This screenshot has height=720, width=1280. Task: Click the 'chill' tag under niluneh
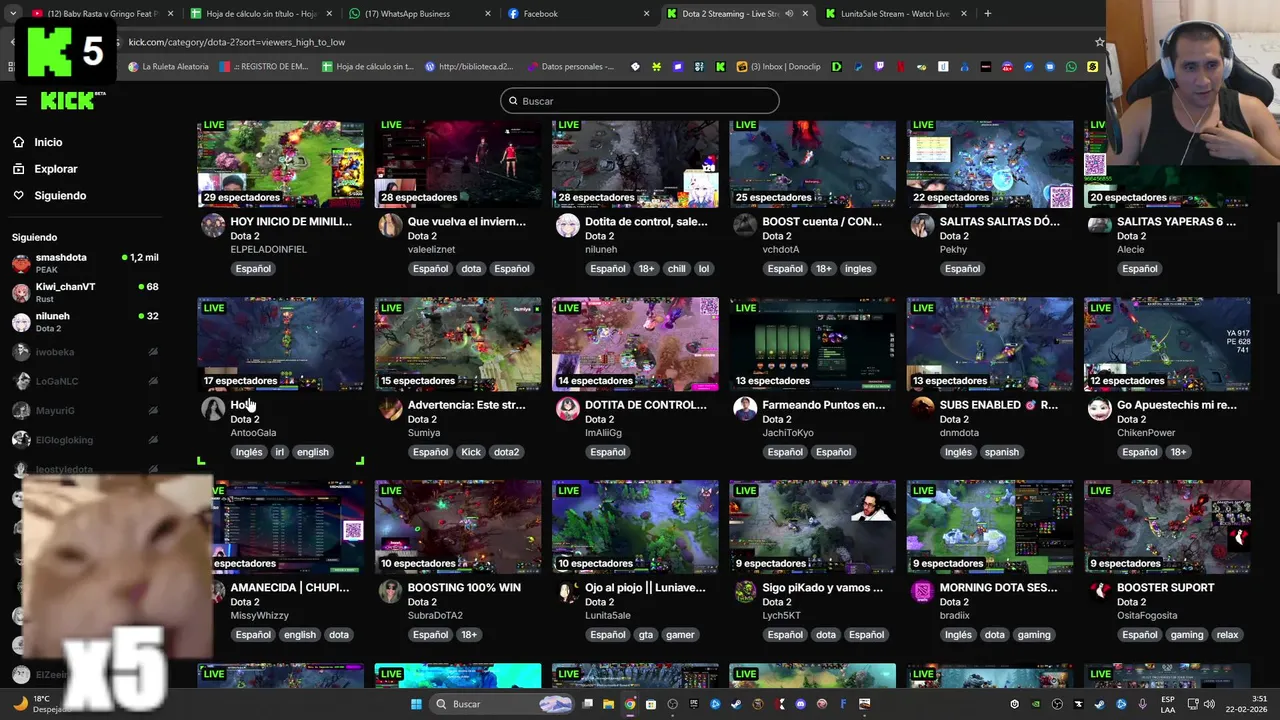(676, 269)
